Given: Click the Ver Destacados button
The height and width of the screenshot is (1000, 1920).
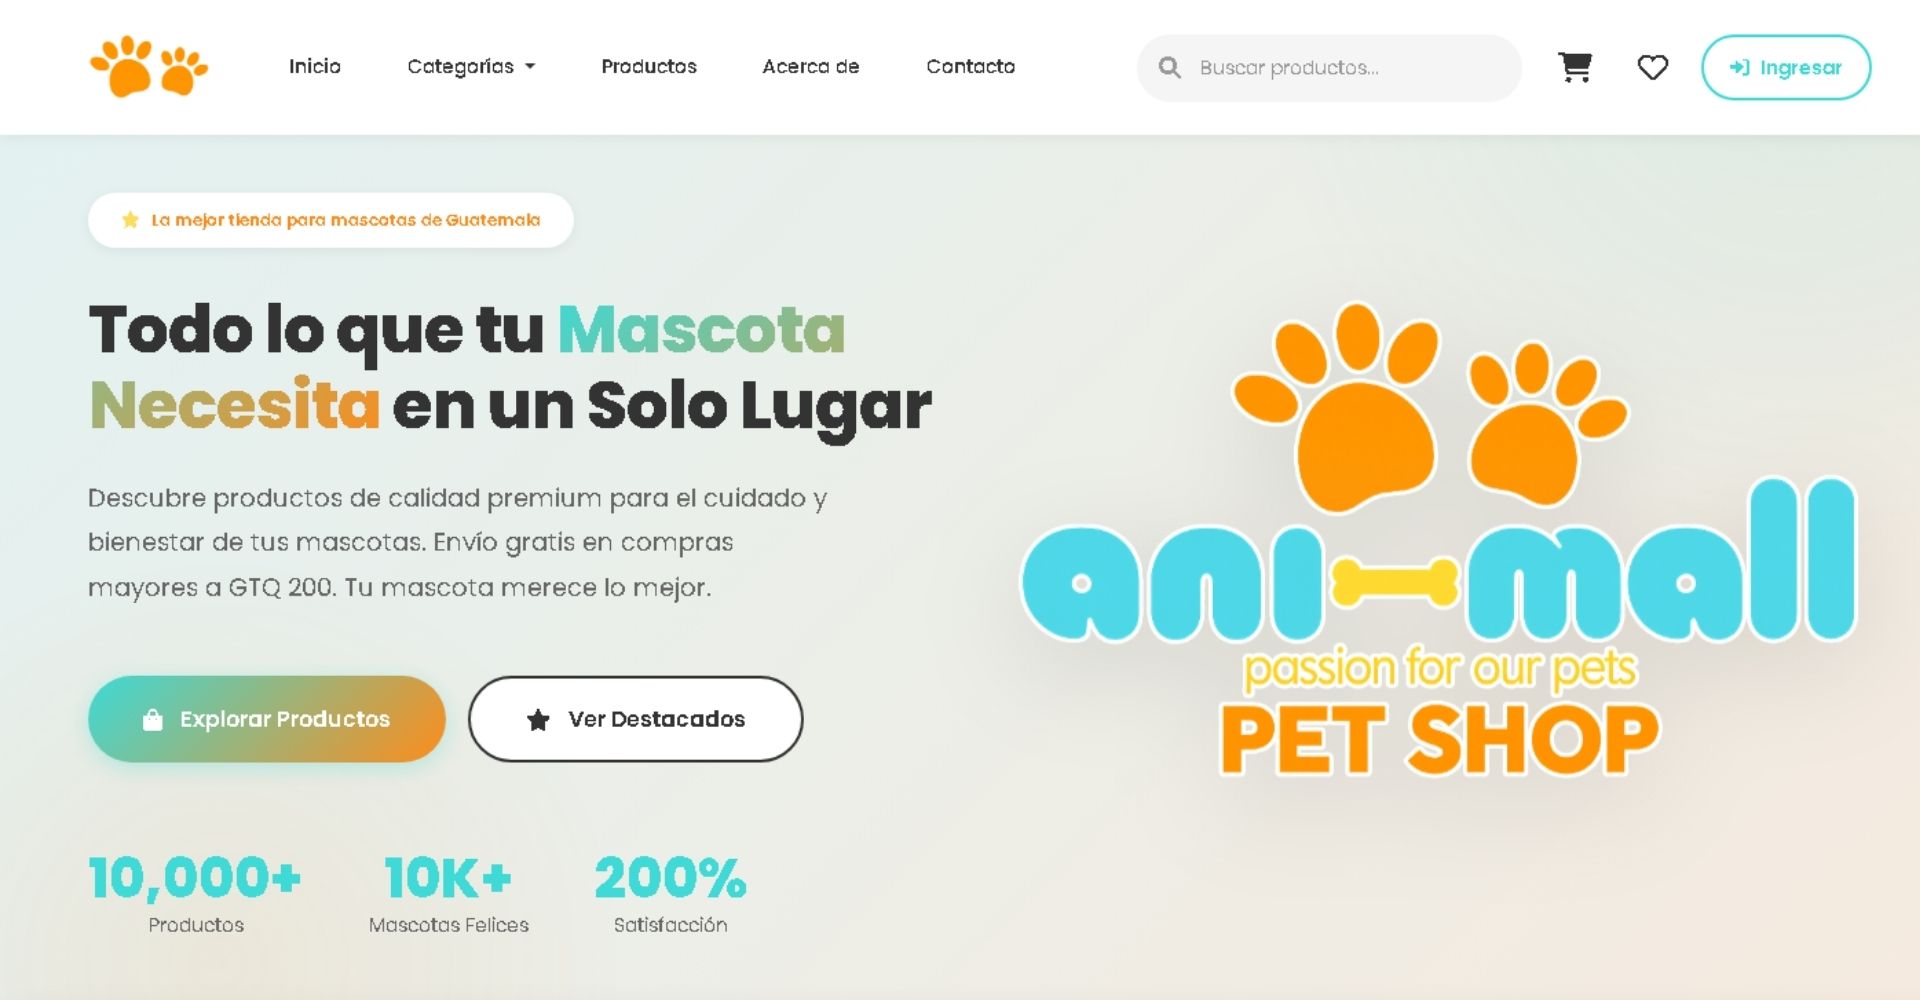Looking at the screenshot, I should [x=636, y=719].
